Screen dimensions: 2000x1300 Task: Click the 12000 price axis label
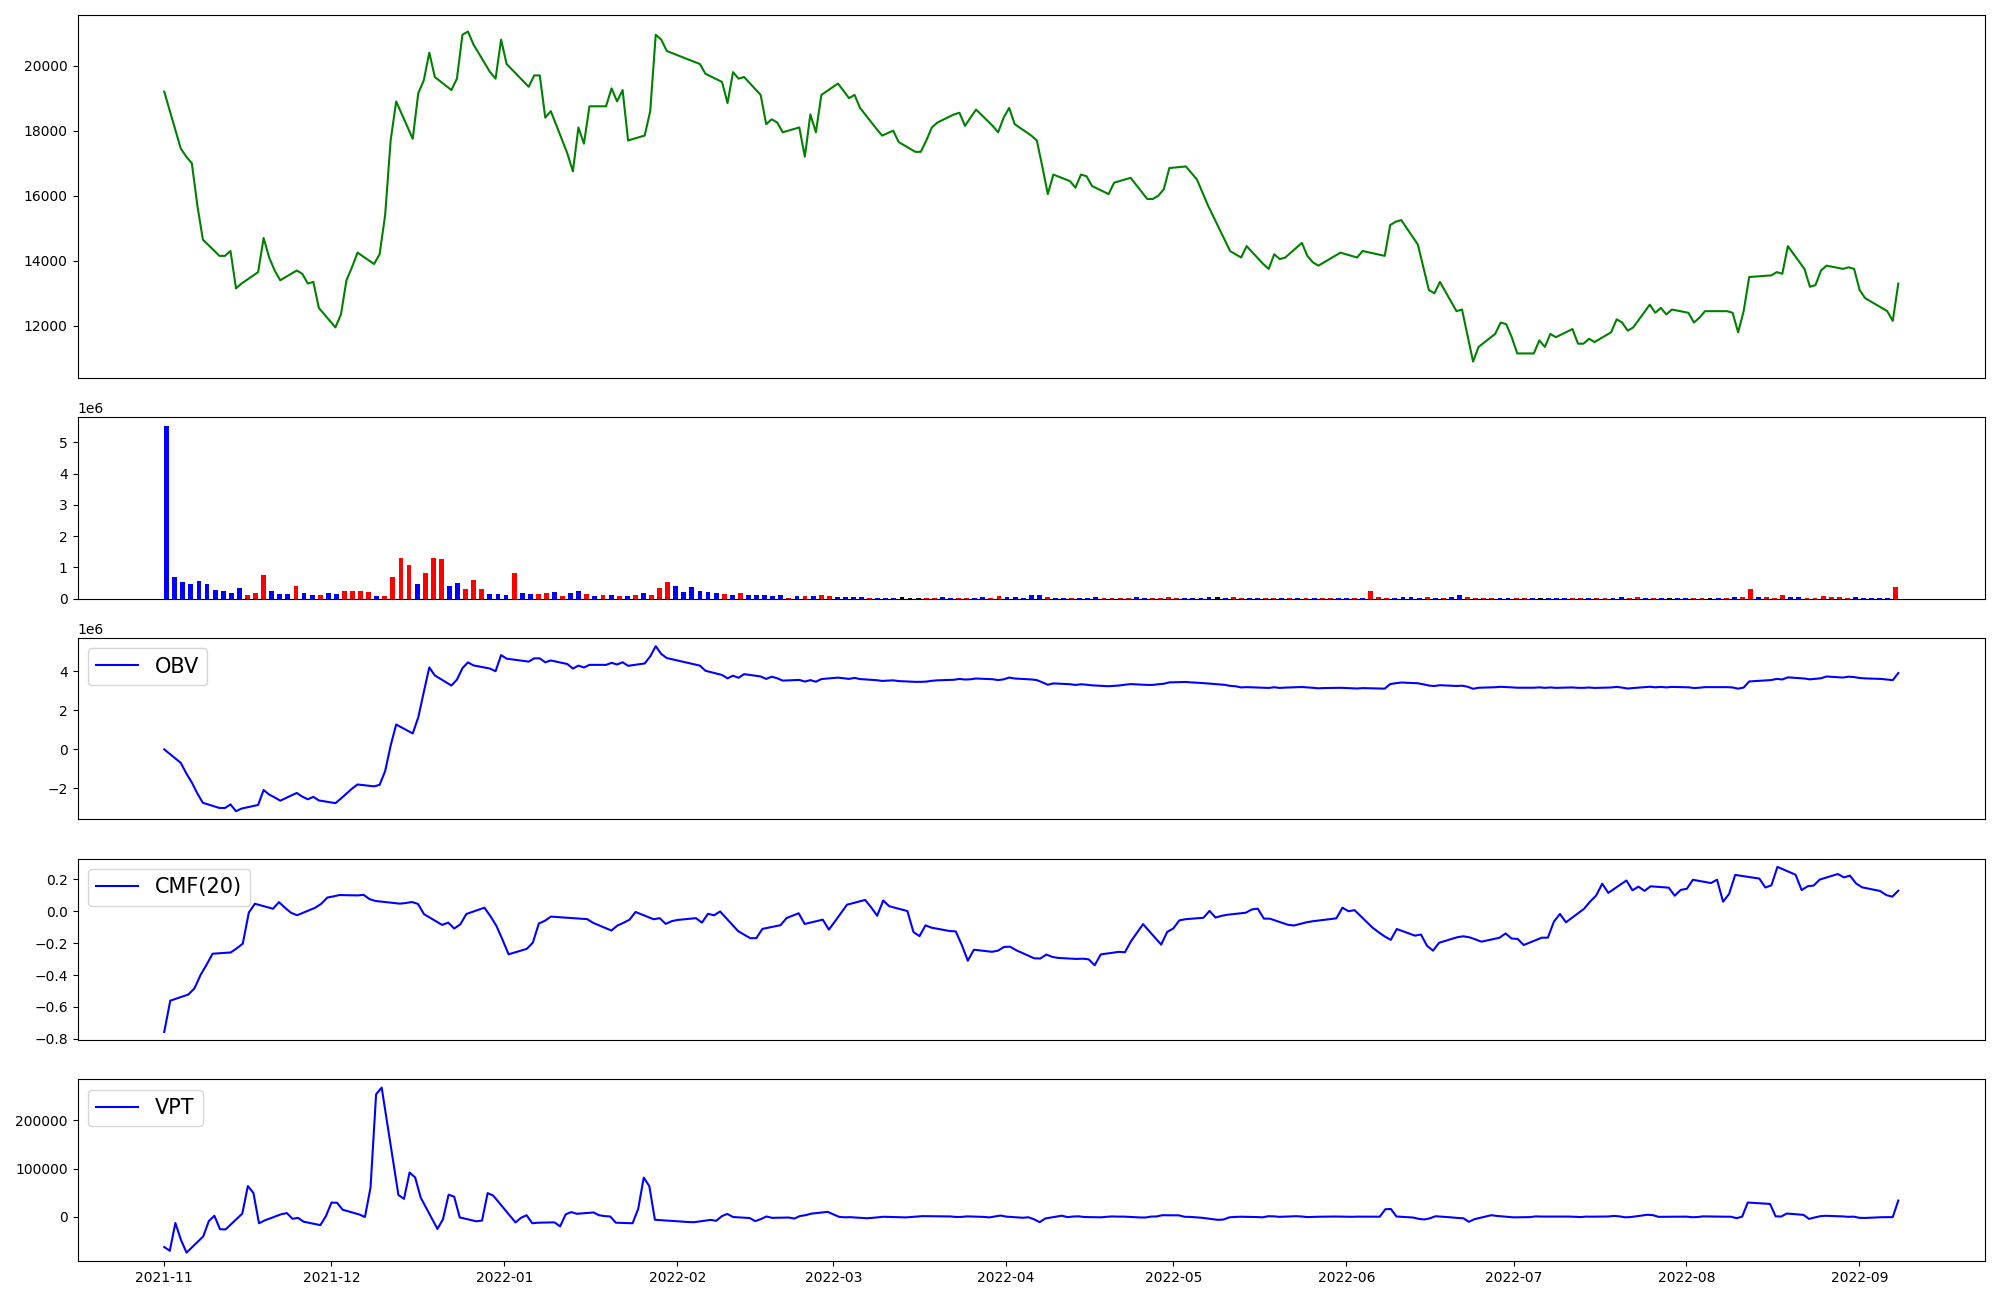pos(46,327)
